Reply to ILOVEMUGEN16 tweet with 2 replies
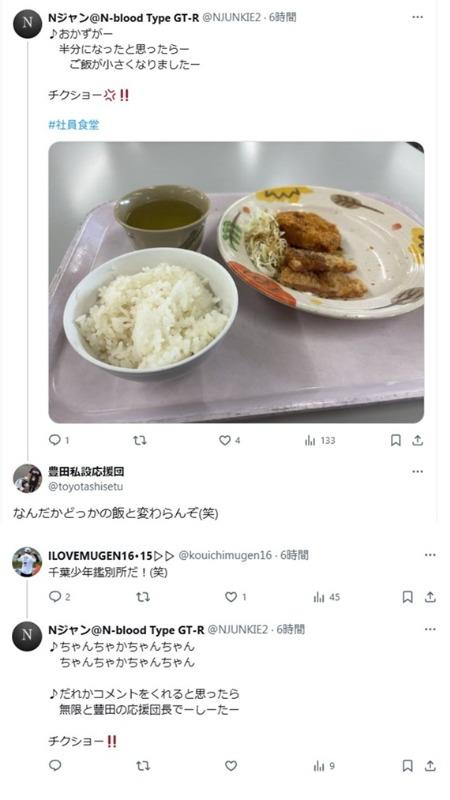This screenshot has height=800, width=450. coord(55,596)
